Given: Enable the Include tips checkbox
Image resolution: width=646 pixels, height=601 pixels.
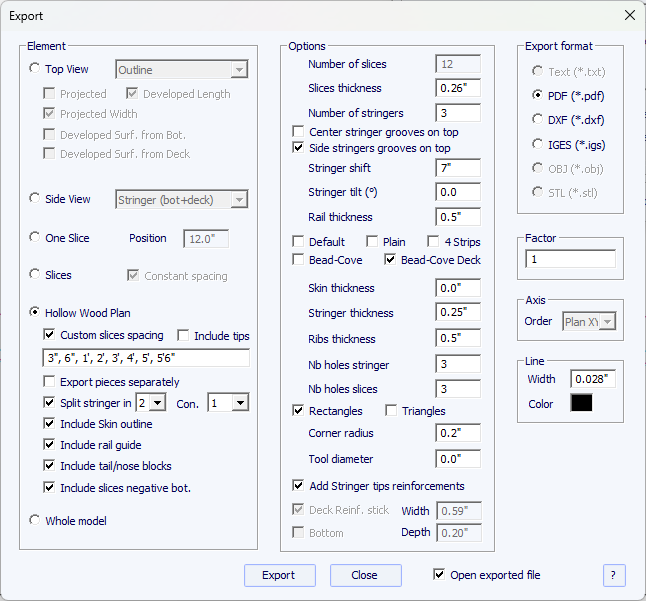Looking at the screenshot, I should [x=184, y=336].
